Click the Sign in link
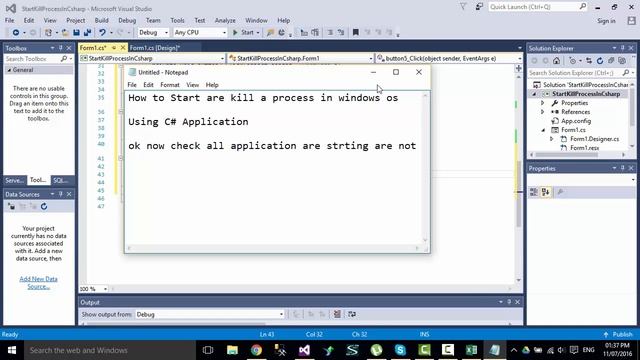Image resolution: width=640 pixels, height=360 pixels. tap(606, 21)
